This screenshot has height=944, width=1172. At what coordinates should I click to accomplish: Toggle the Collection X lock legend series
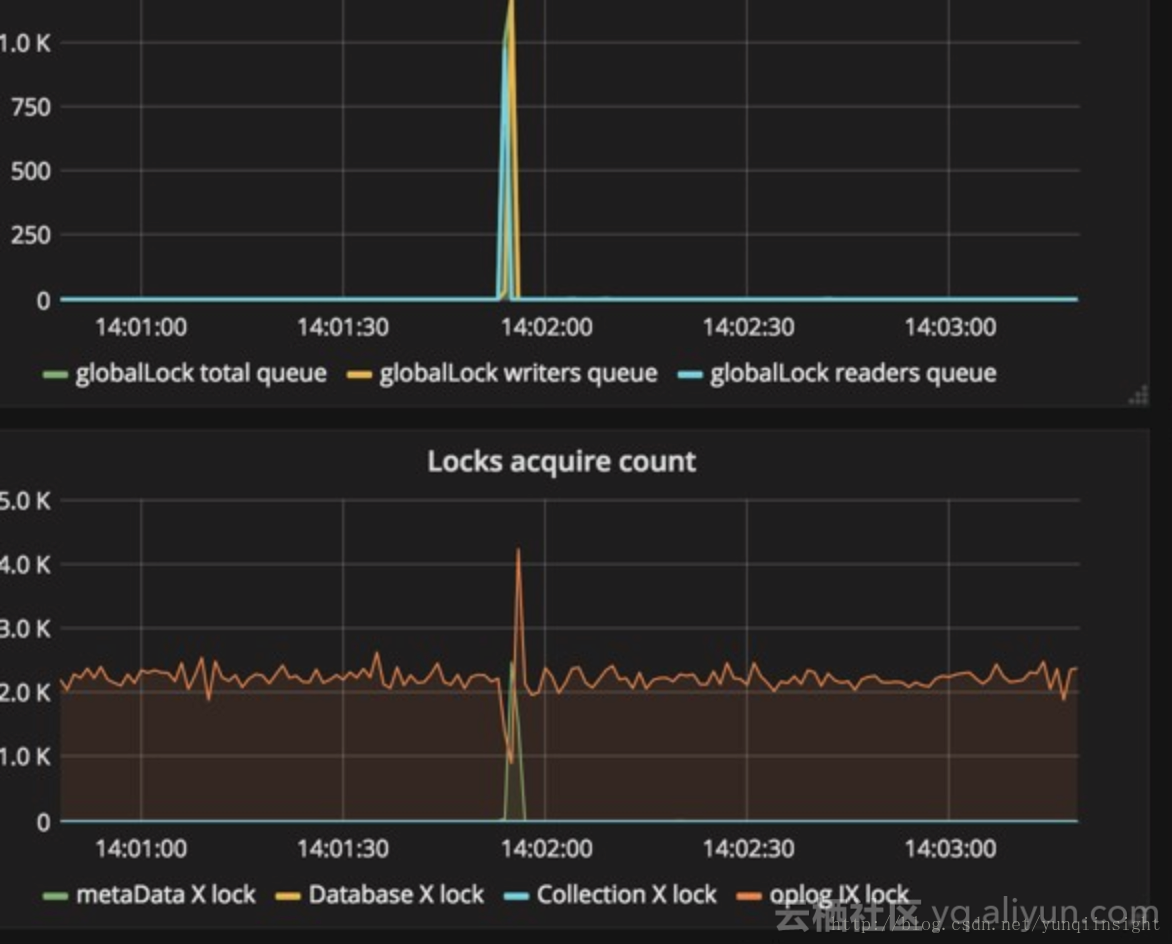click(626, 895)
